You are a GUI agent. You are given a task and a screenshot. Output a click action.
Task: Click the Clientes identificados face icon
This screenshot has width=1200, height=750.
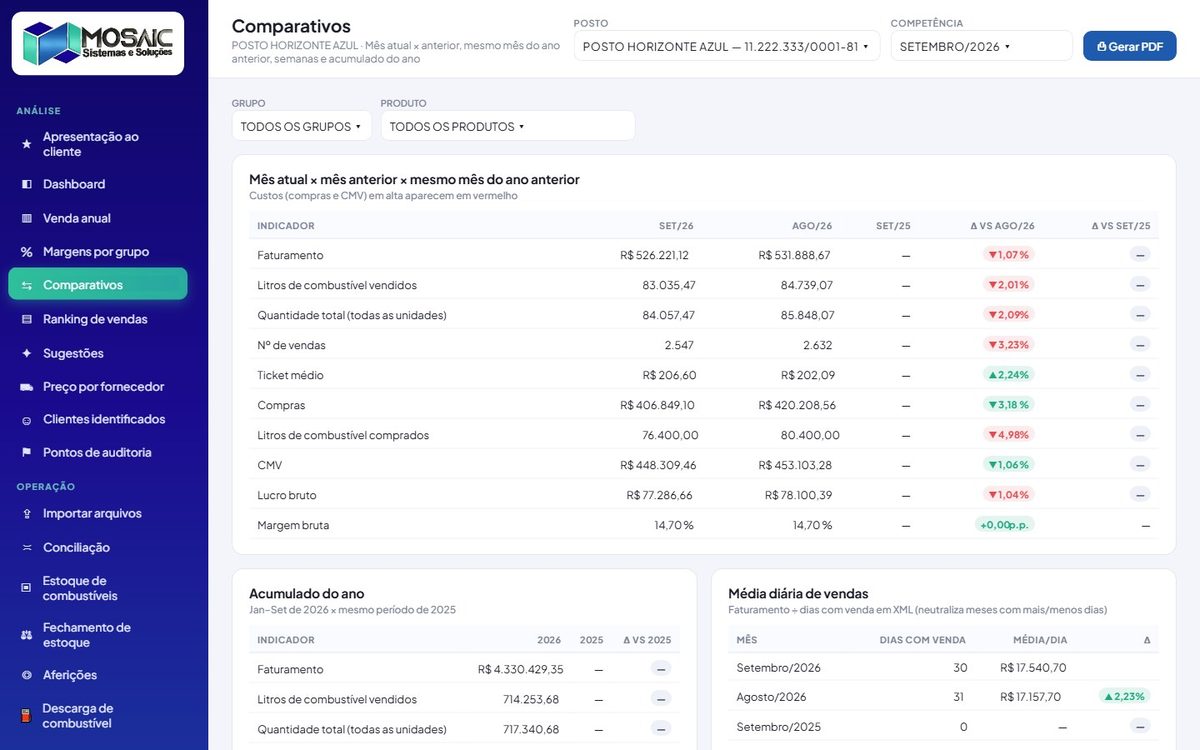(x=27, y=420)
